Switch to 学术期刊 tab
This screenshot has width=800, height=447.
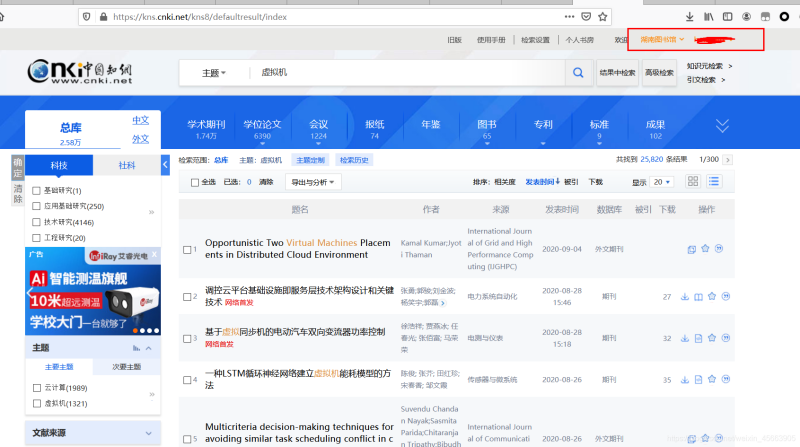206,129
